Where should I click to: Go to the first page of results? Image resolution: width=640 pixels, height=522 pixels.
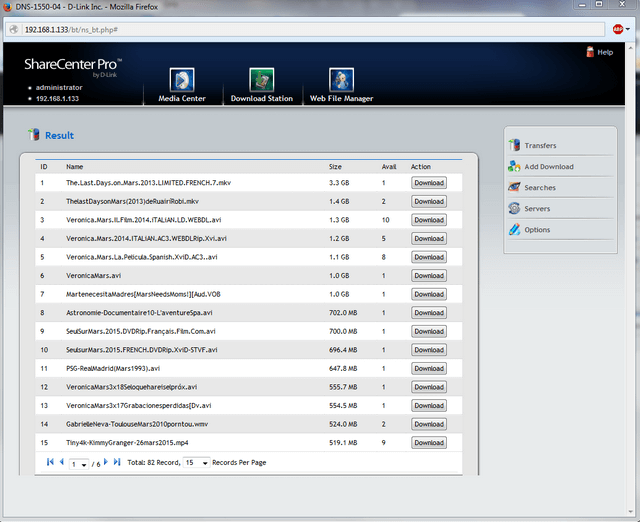coord(50,462)
